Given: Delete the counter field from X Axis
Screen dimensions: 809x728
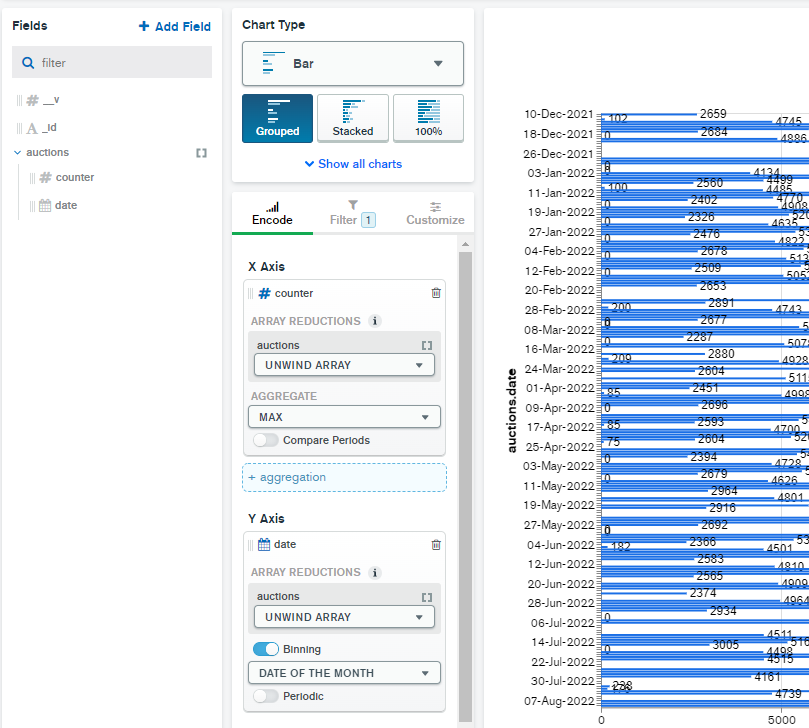Looking at the screenshot, I should (x=435, y=293).
